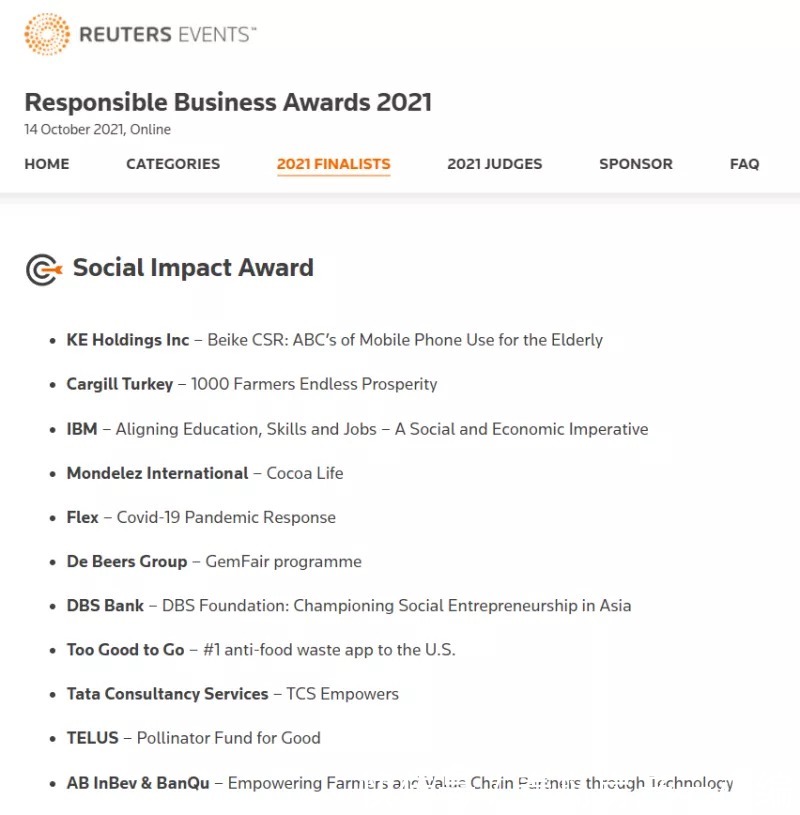The height and width of the screenshot is (815, 800).
Task: Click the De Beers Group GemFair entry
Action: 214,561
